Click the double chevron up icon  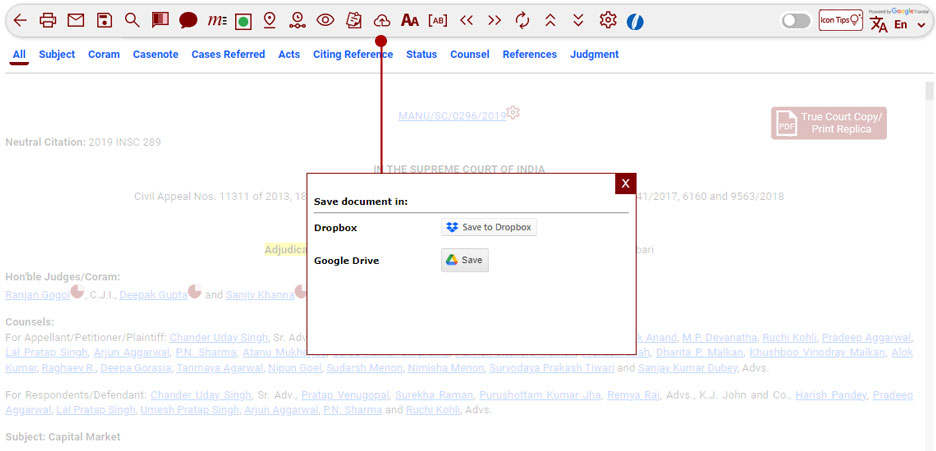click(x=550, y=20)
